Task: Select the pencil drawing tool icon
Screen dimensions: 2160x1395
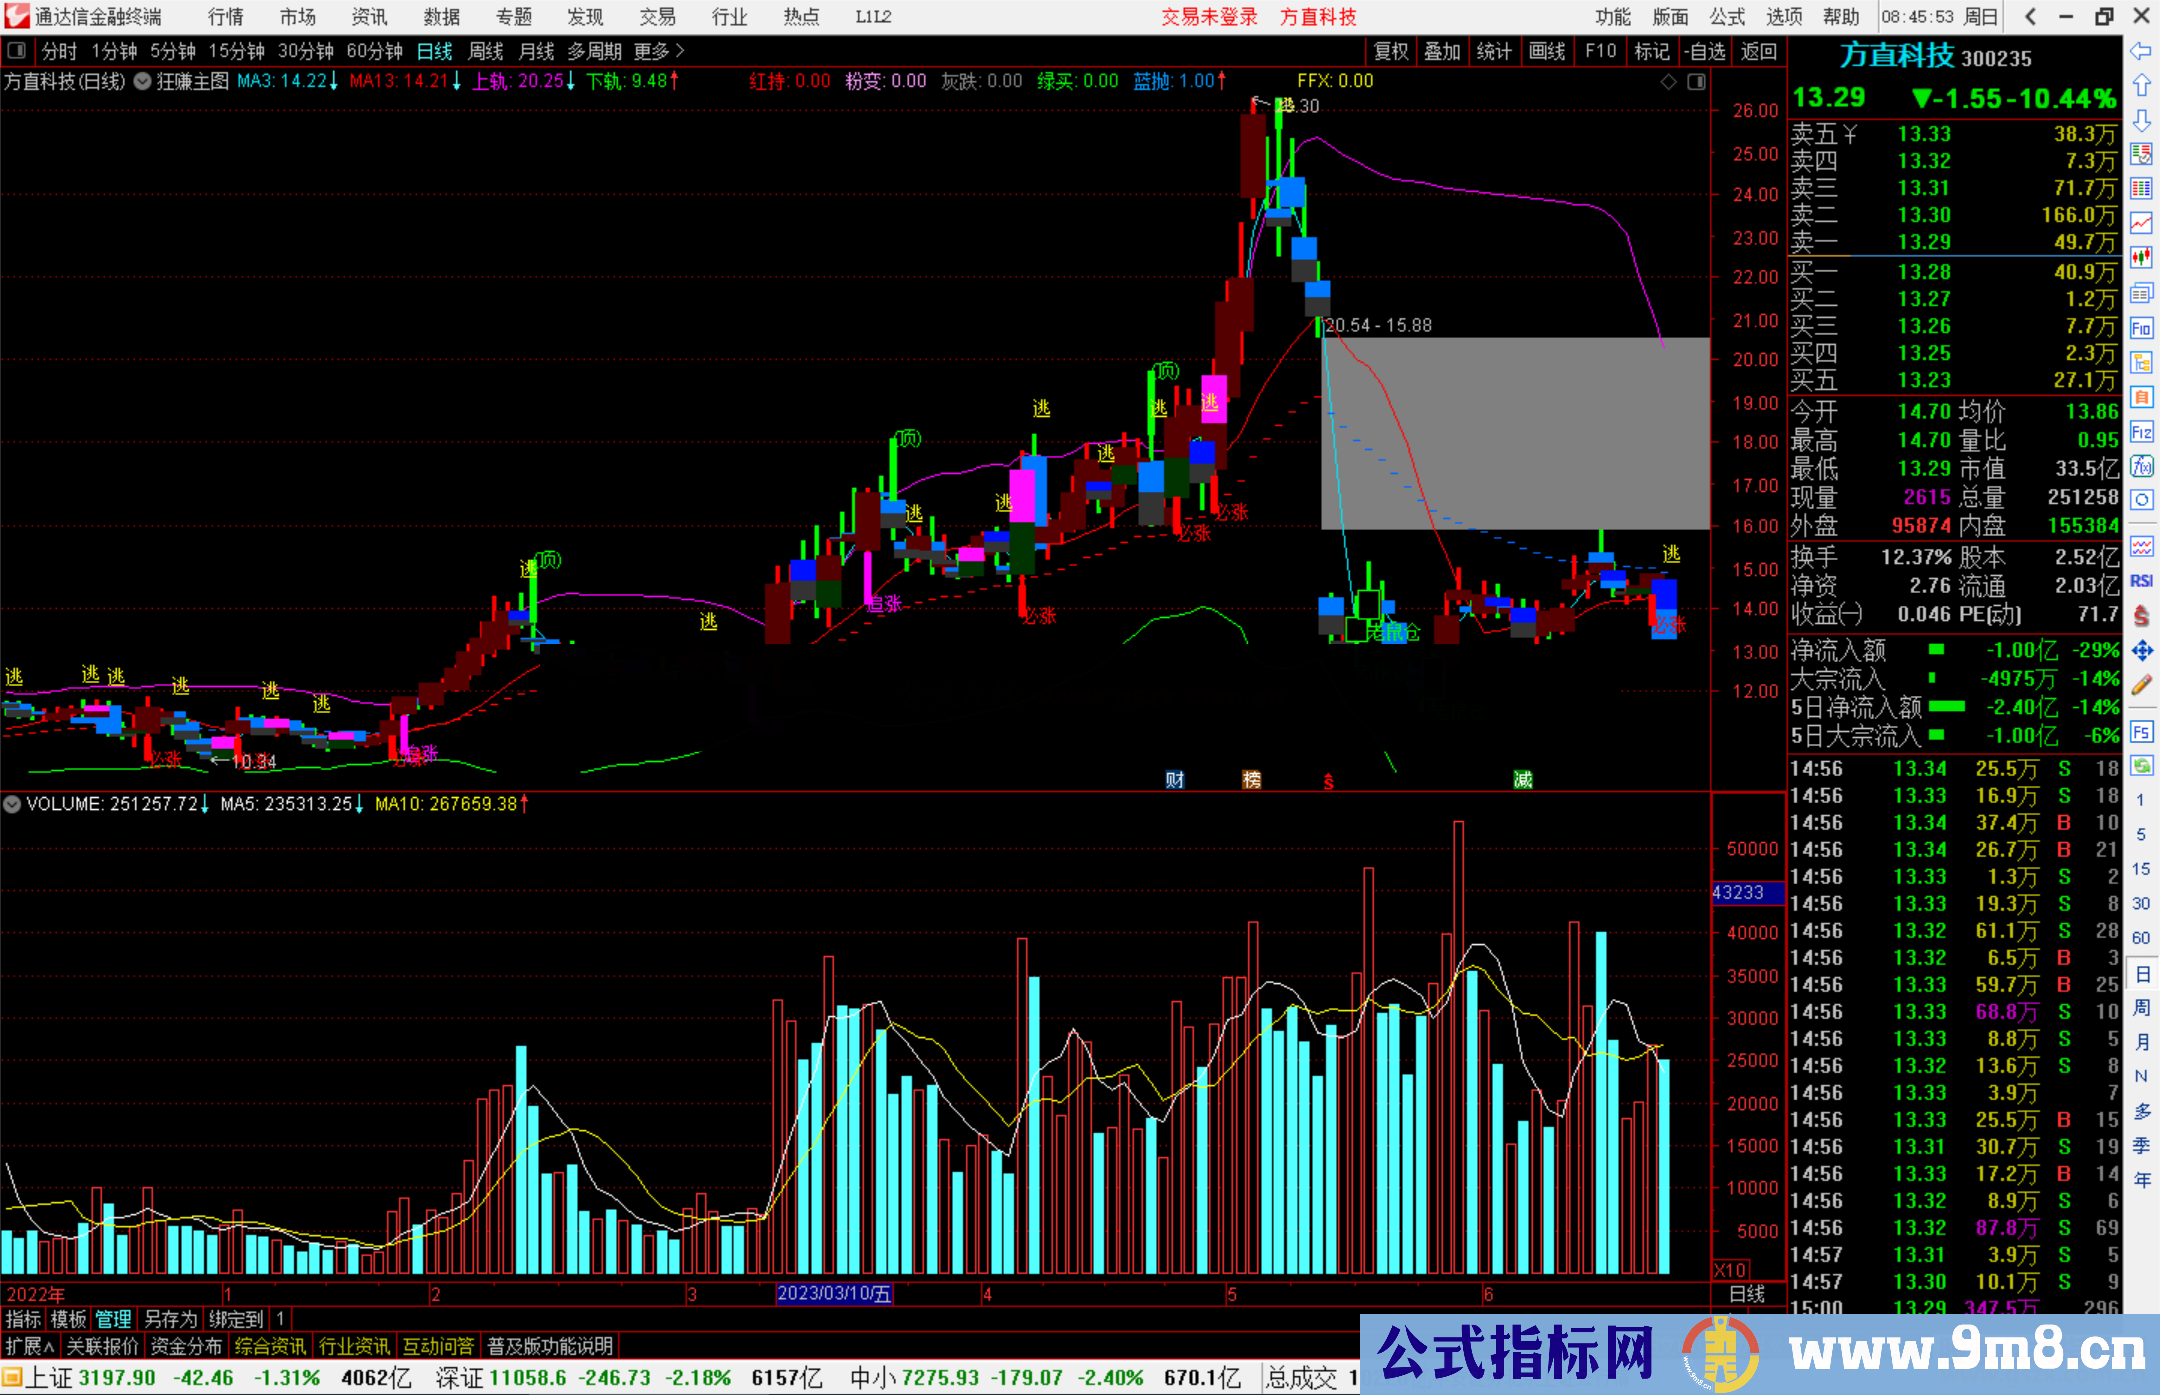Action: point(2141,685)
